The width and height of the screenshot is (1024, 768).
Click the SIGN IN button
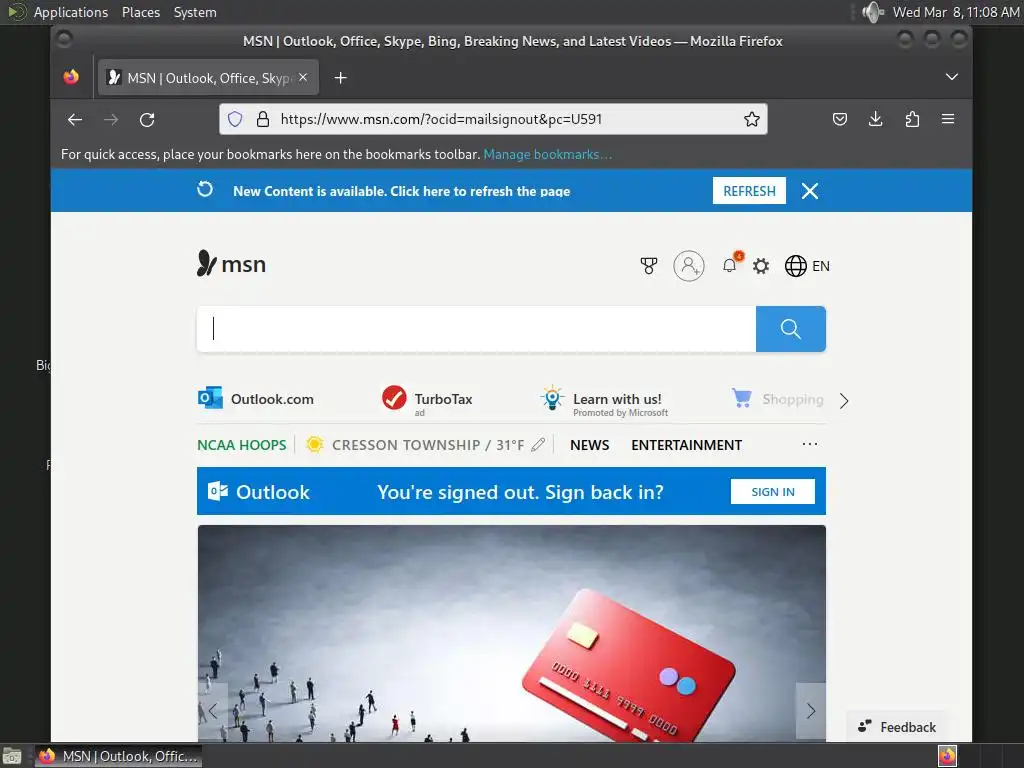[x=773, y=492]
